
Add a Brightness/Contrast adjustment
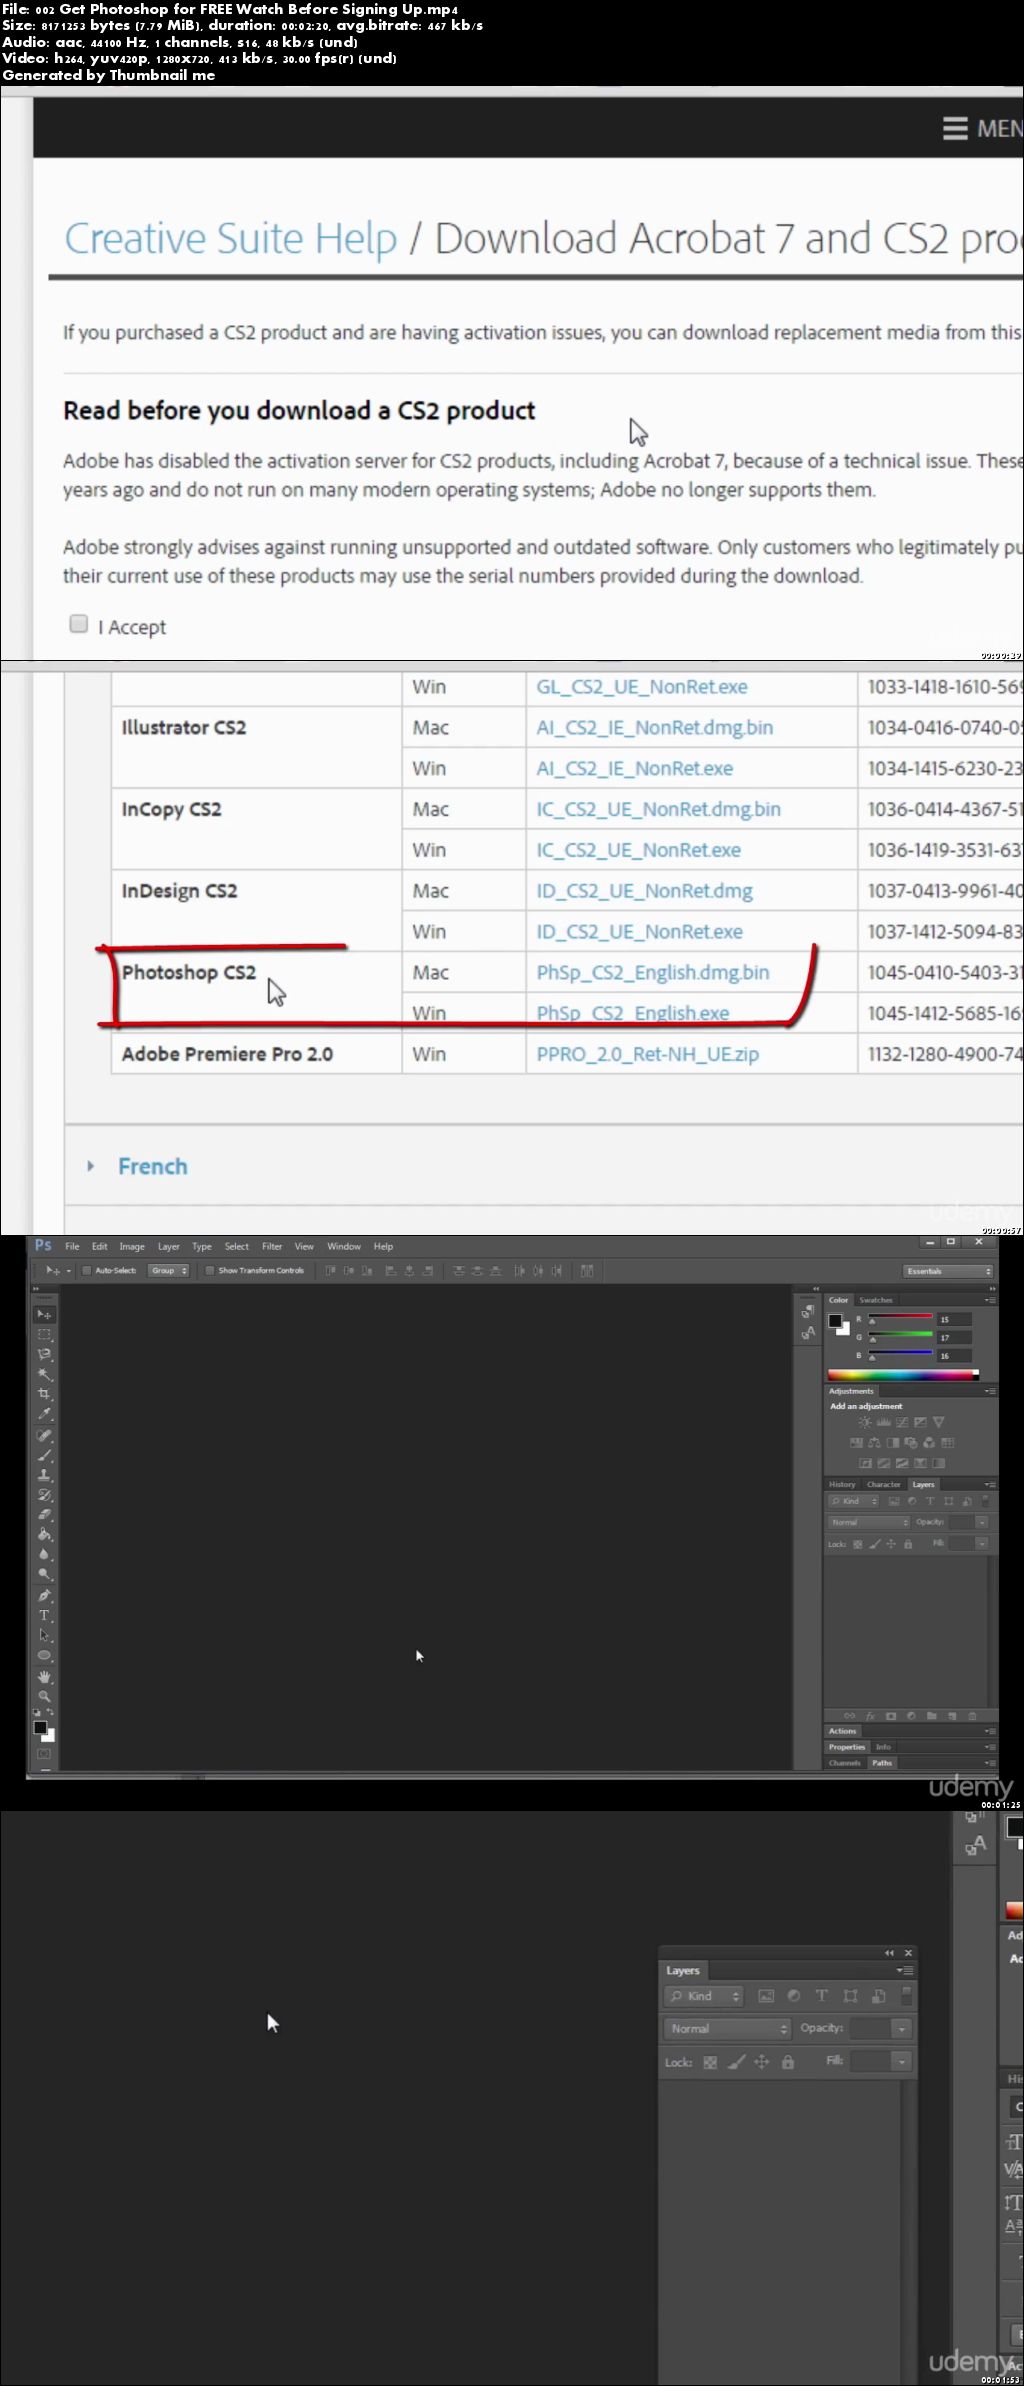[865, 1422]
